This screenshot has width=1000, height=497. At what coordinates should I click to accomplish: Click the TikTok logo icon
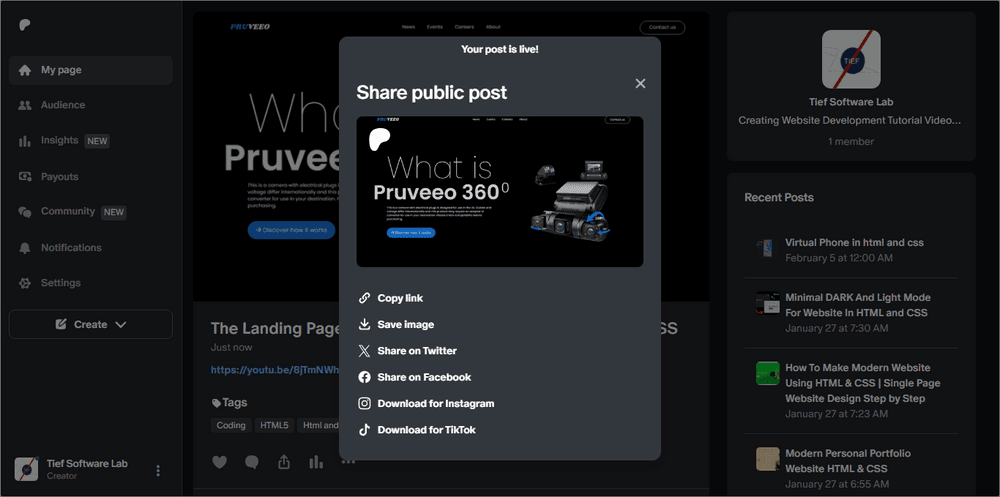point(364,429)
